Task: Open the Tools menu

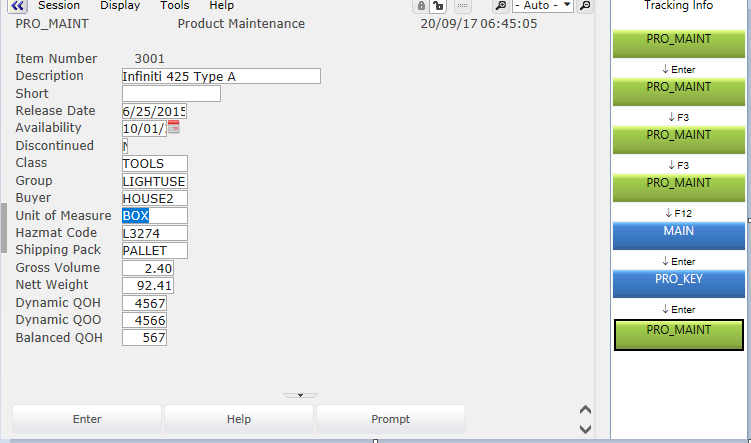Action: (x=174, y=6)
